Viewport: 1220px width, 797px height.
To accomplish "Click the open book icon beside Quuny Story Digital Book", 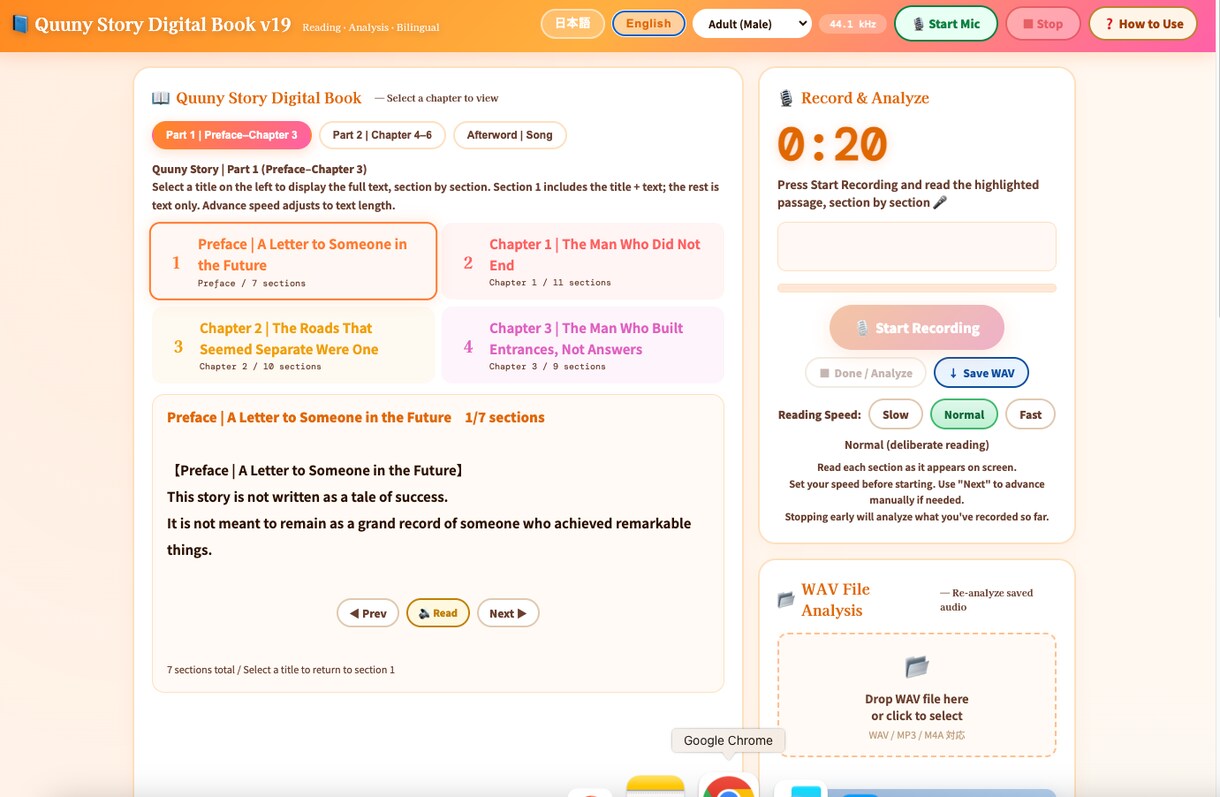I will pos(161,98).
